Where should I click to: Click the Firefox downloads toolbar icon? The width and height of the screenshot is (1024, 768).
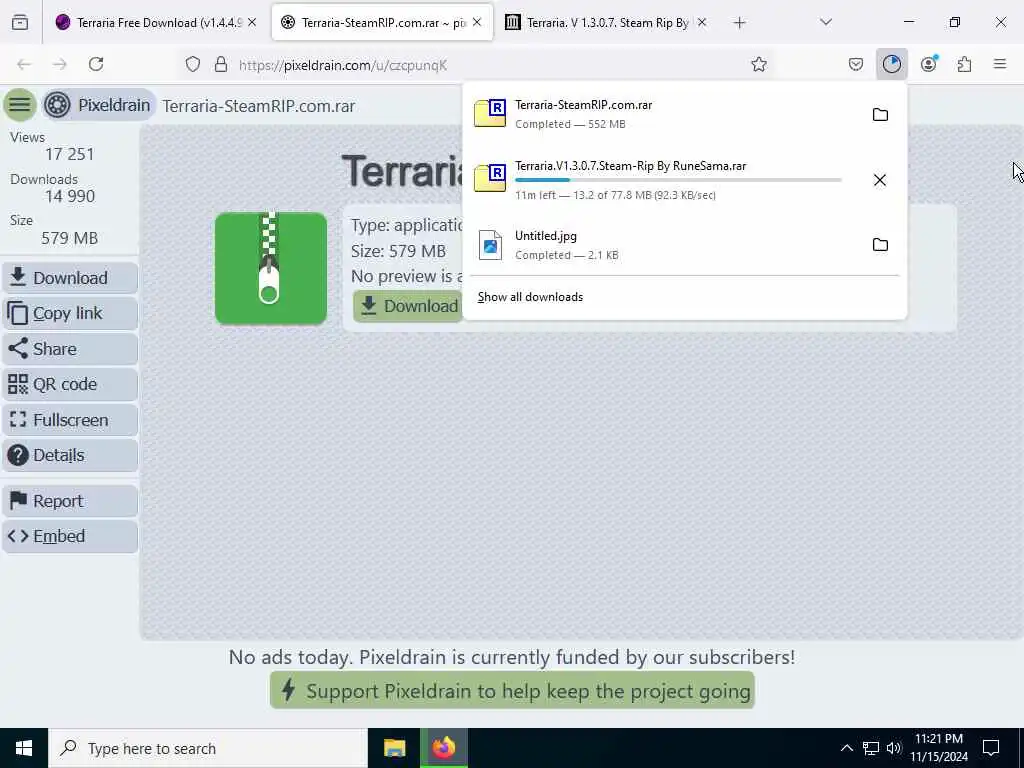coord(891,64)
